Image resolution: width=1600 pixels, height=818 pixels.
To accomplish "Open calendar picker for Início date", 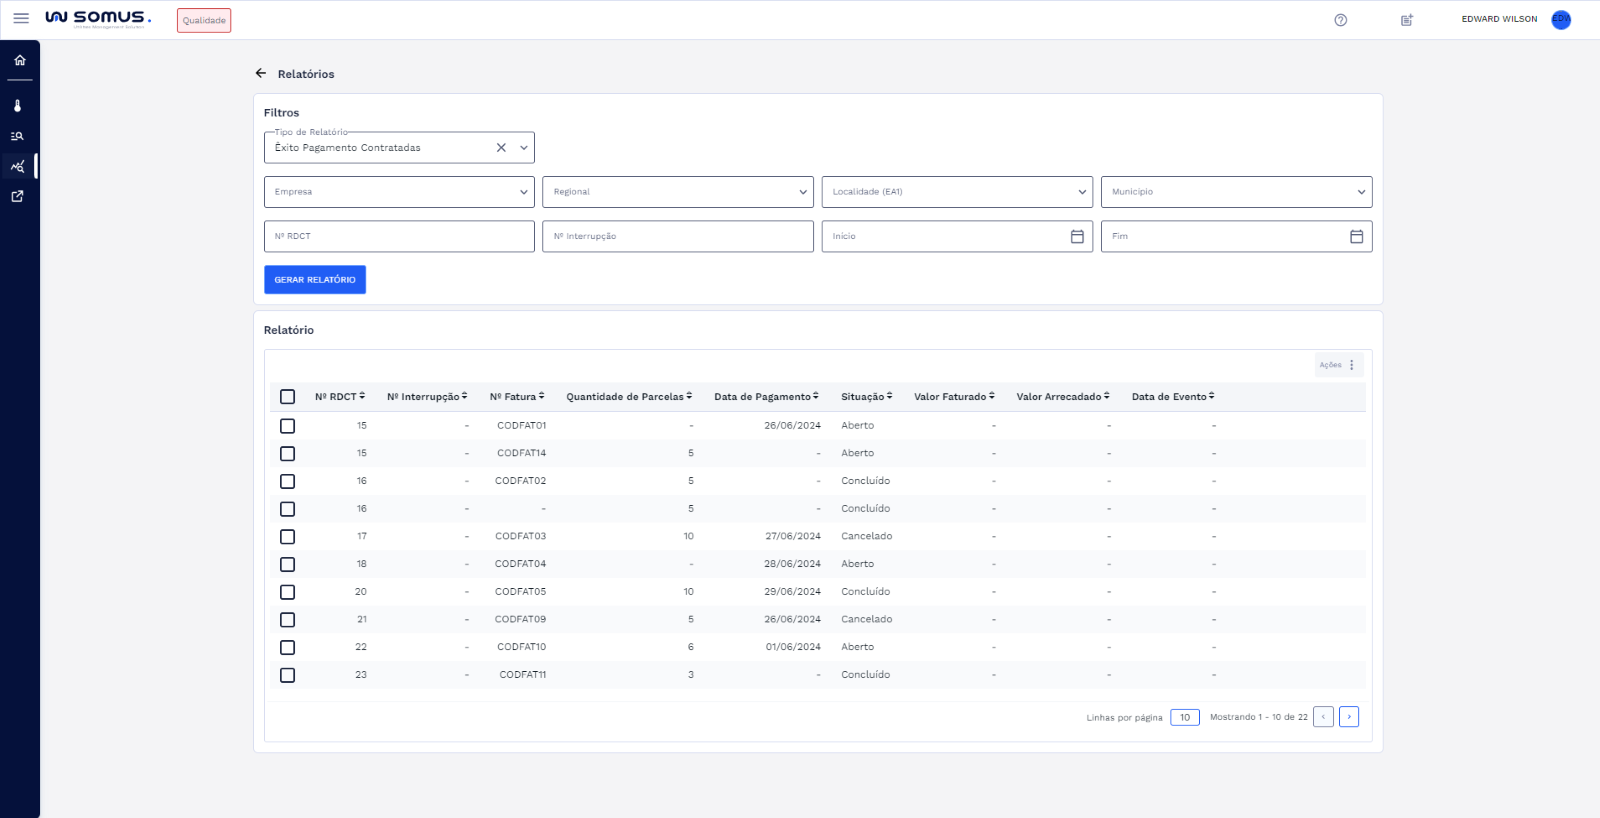I will click(1077, 237).
